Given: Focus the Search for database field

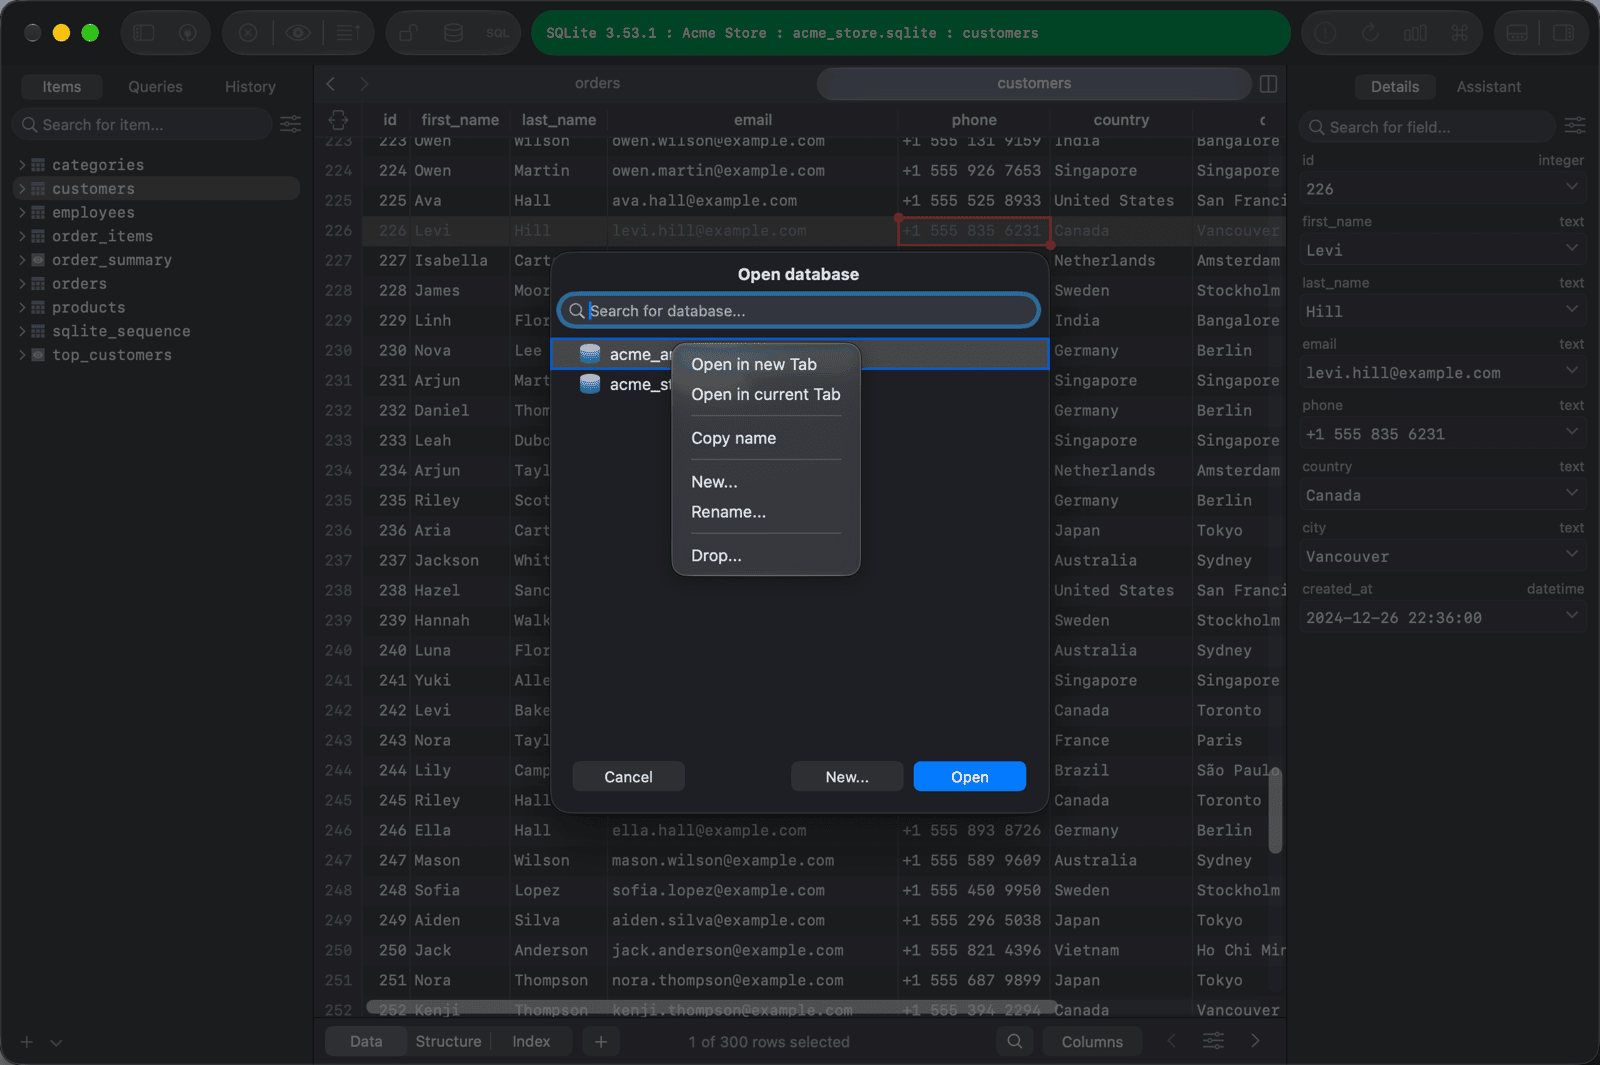Looking at the screenshot, I should pyautogui.click(x=799, y=311).
